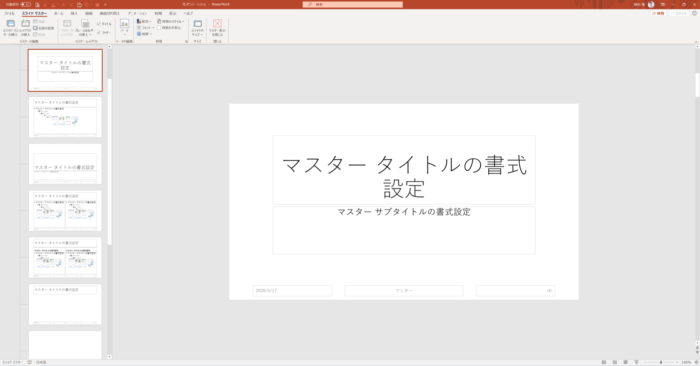Open Fonts (フォント) dropdown

tap(146, 28)
